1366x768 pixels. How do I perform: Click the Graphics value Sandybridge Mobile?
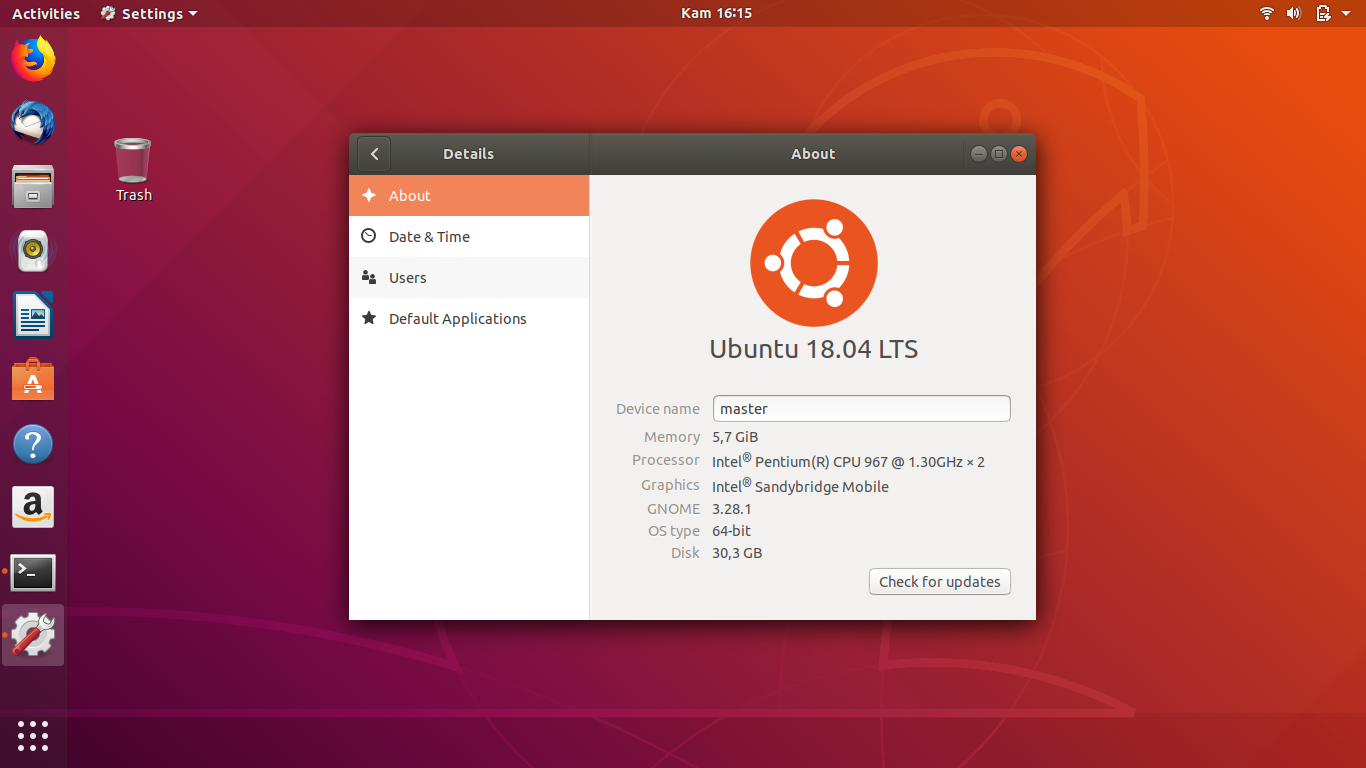[800, 486]
